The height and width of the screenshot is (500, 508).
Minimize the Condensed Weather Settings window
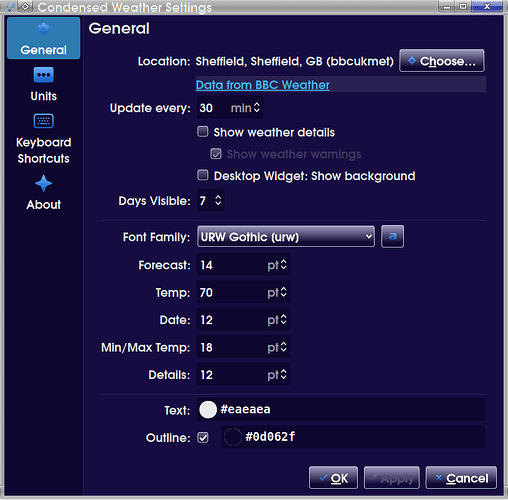tap(447, 7)
